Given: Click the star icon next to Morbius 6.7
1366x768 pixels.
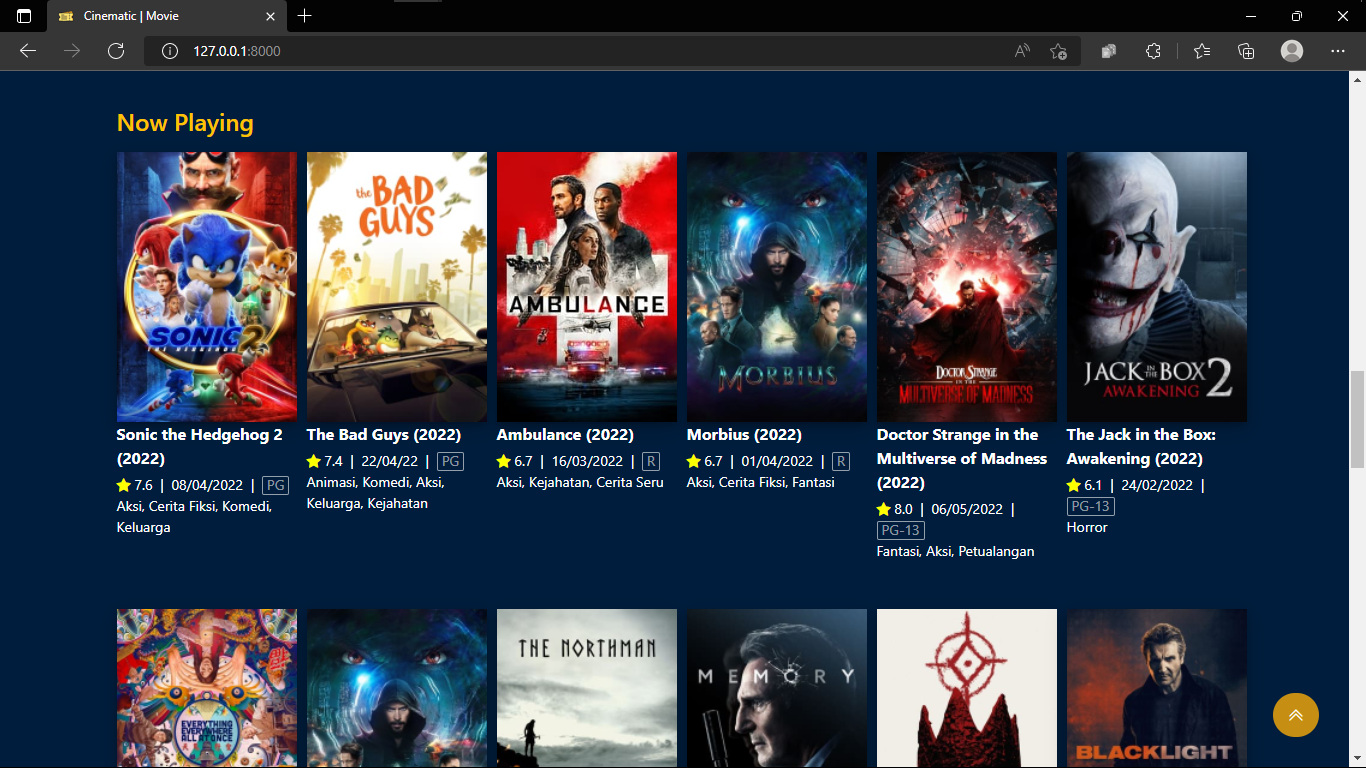Looking at the screenshot, I should click(694, 461).
